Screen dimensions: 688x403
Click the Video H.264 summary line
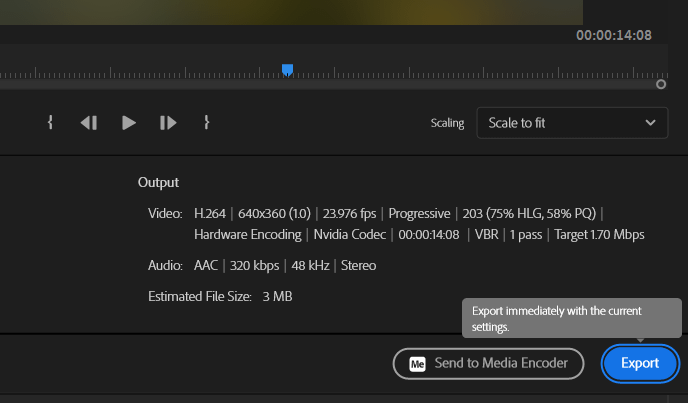400,214
